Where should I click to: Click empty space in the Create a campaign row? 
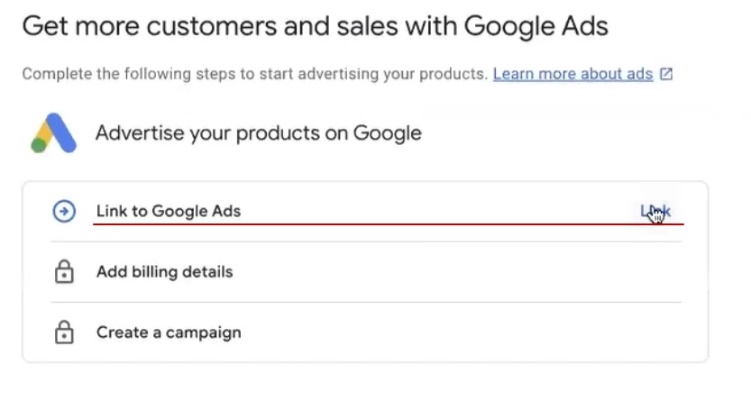(450, 332)
